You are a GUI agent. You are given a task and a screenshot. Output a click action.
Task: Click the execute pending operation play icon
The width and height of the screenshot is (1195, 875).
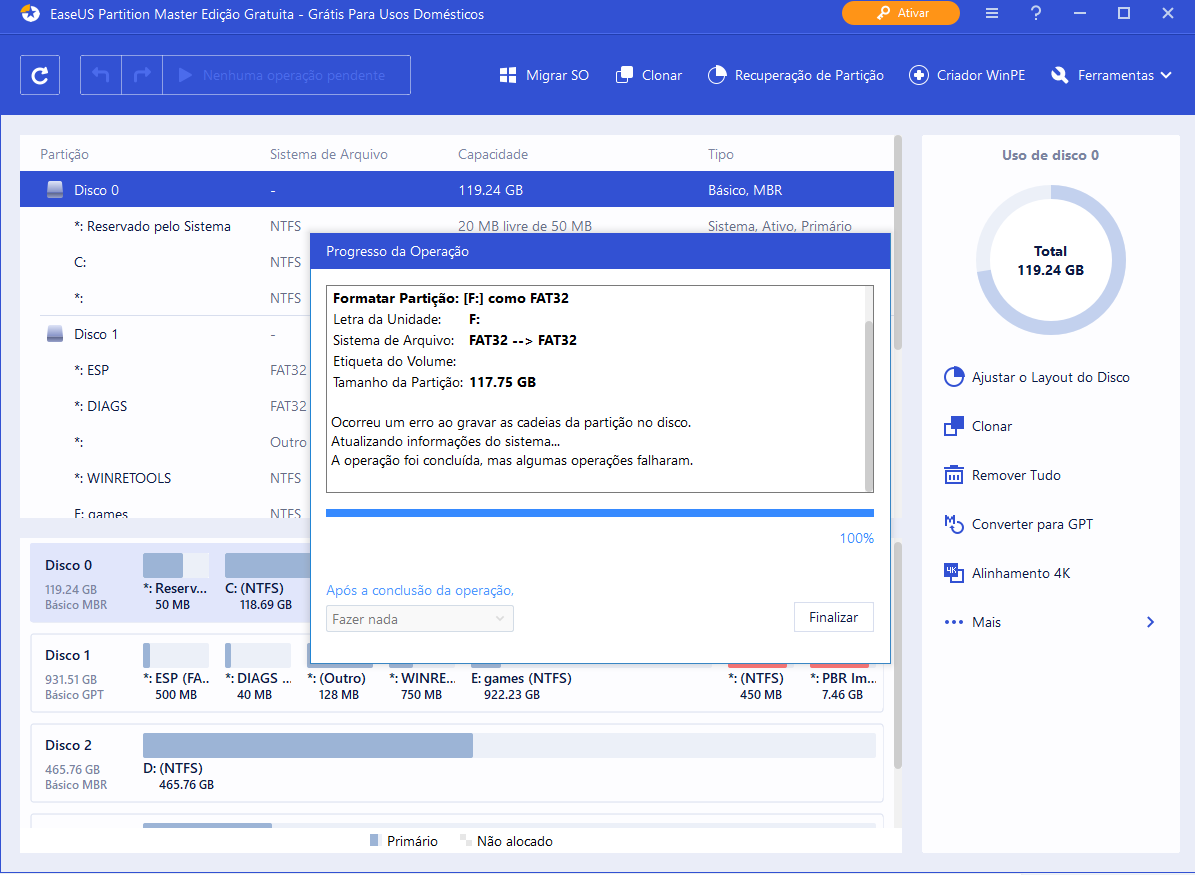[184, 75]
